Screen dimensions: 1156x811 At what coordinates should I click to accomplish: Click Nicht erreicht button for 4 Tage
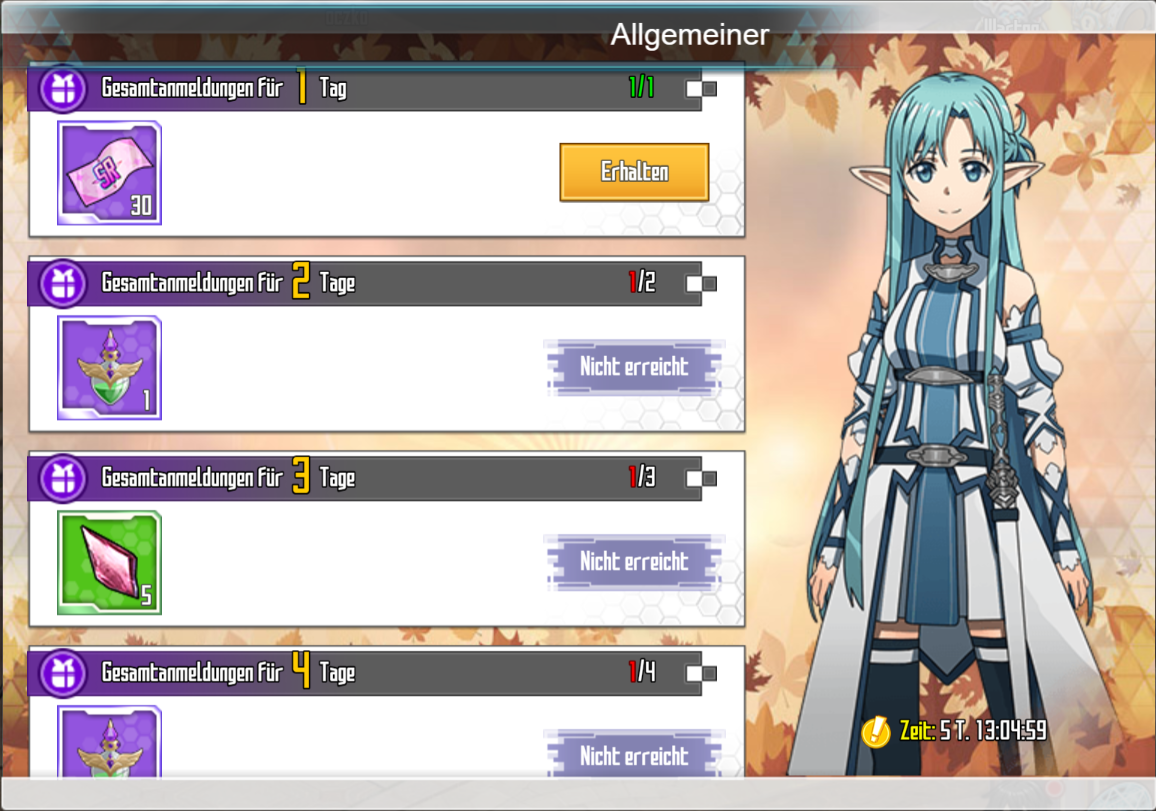coord(634,753)
